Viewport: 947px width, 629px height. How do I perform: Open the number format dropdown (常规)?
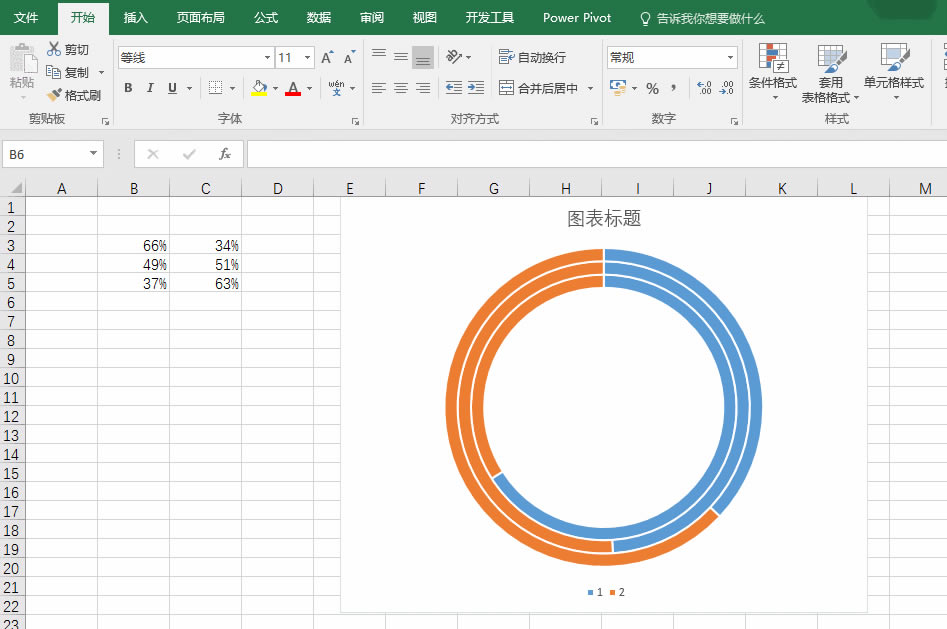pyautogui.click(x=730, y=57)
